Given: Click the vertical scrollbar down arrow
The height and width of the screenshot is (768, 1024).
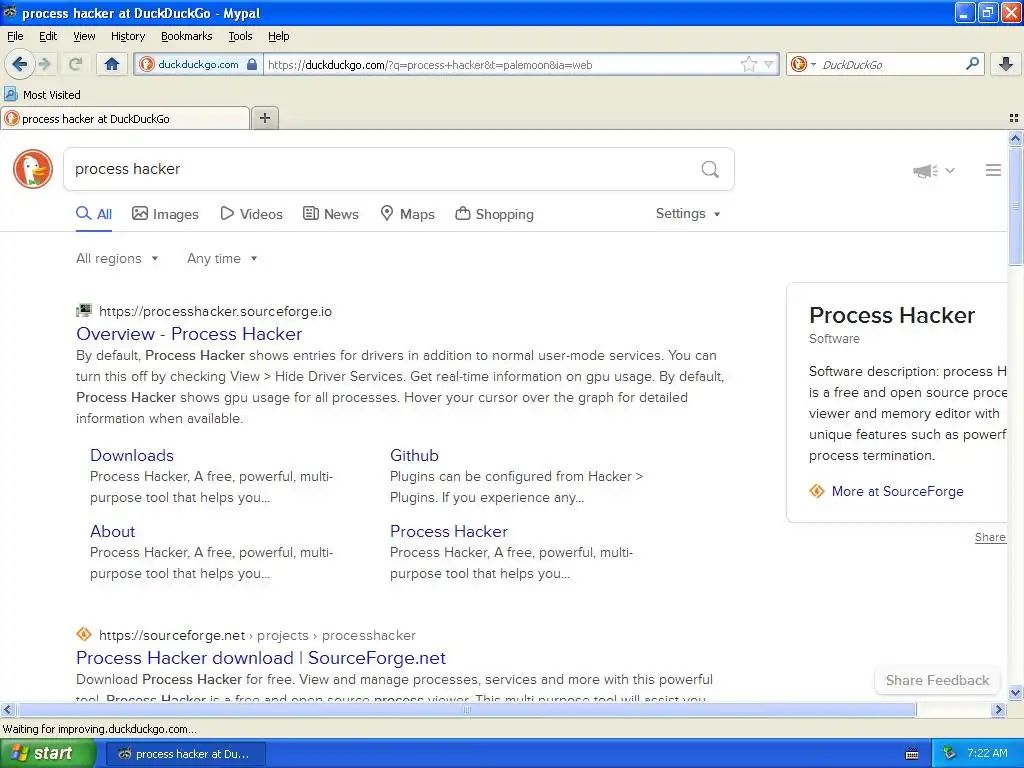Looking at the screenshot, I should click(x=1015, y=692).
